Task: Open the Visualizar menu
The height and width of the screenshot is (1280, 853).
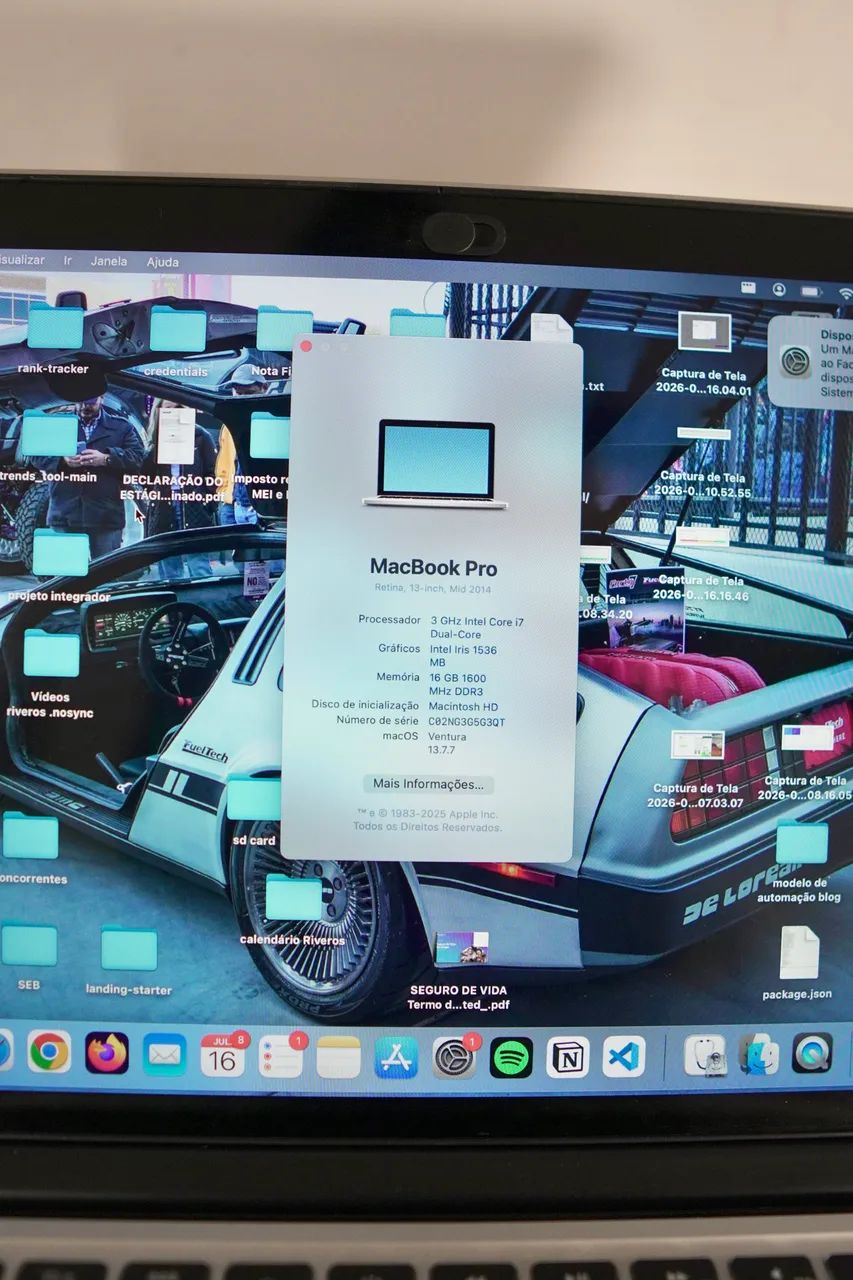Action: tap(21, 259)
